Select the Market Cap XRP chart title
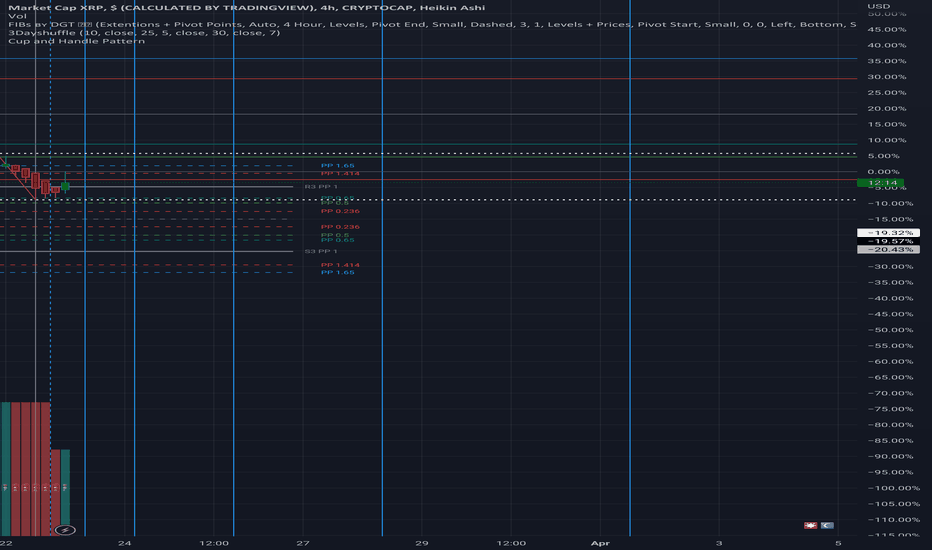The image size is (932, 550). [x=247, y=8]
